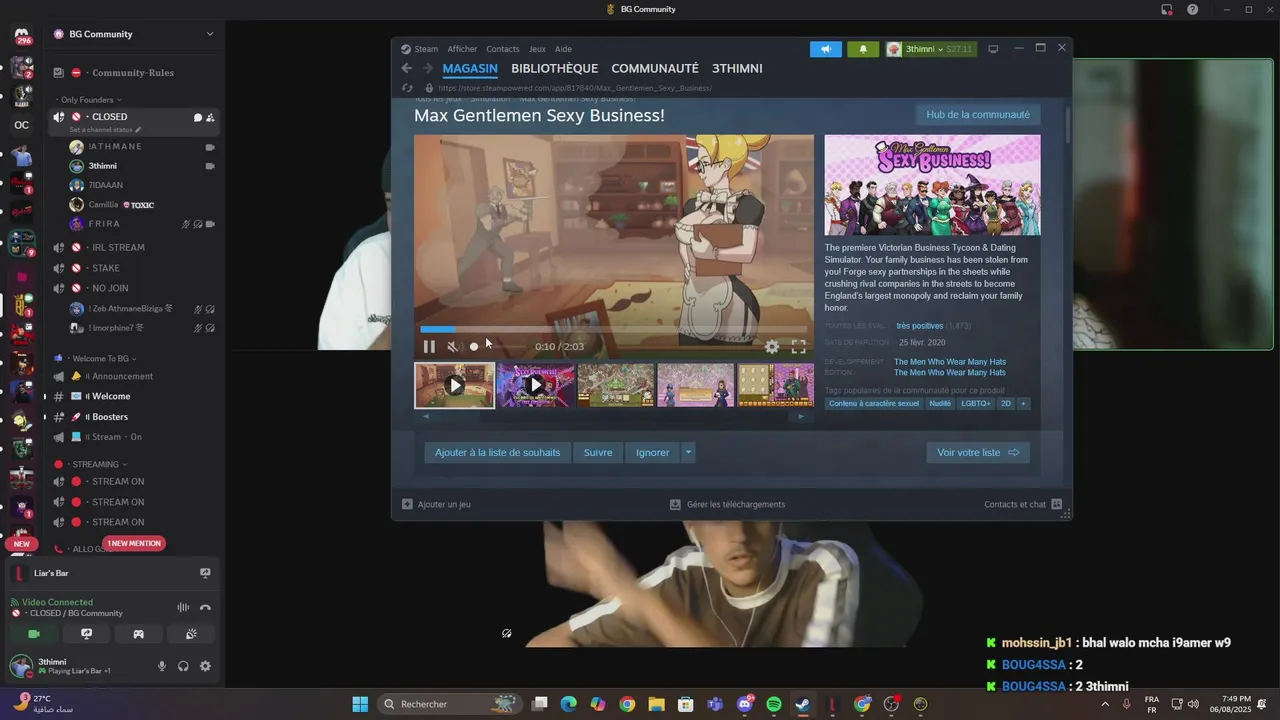Image resolution: width=1280 pixels, height=720 pixels.
Task: Collapse the Only Founders category
Action: (91, 100)
